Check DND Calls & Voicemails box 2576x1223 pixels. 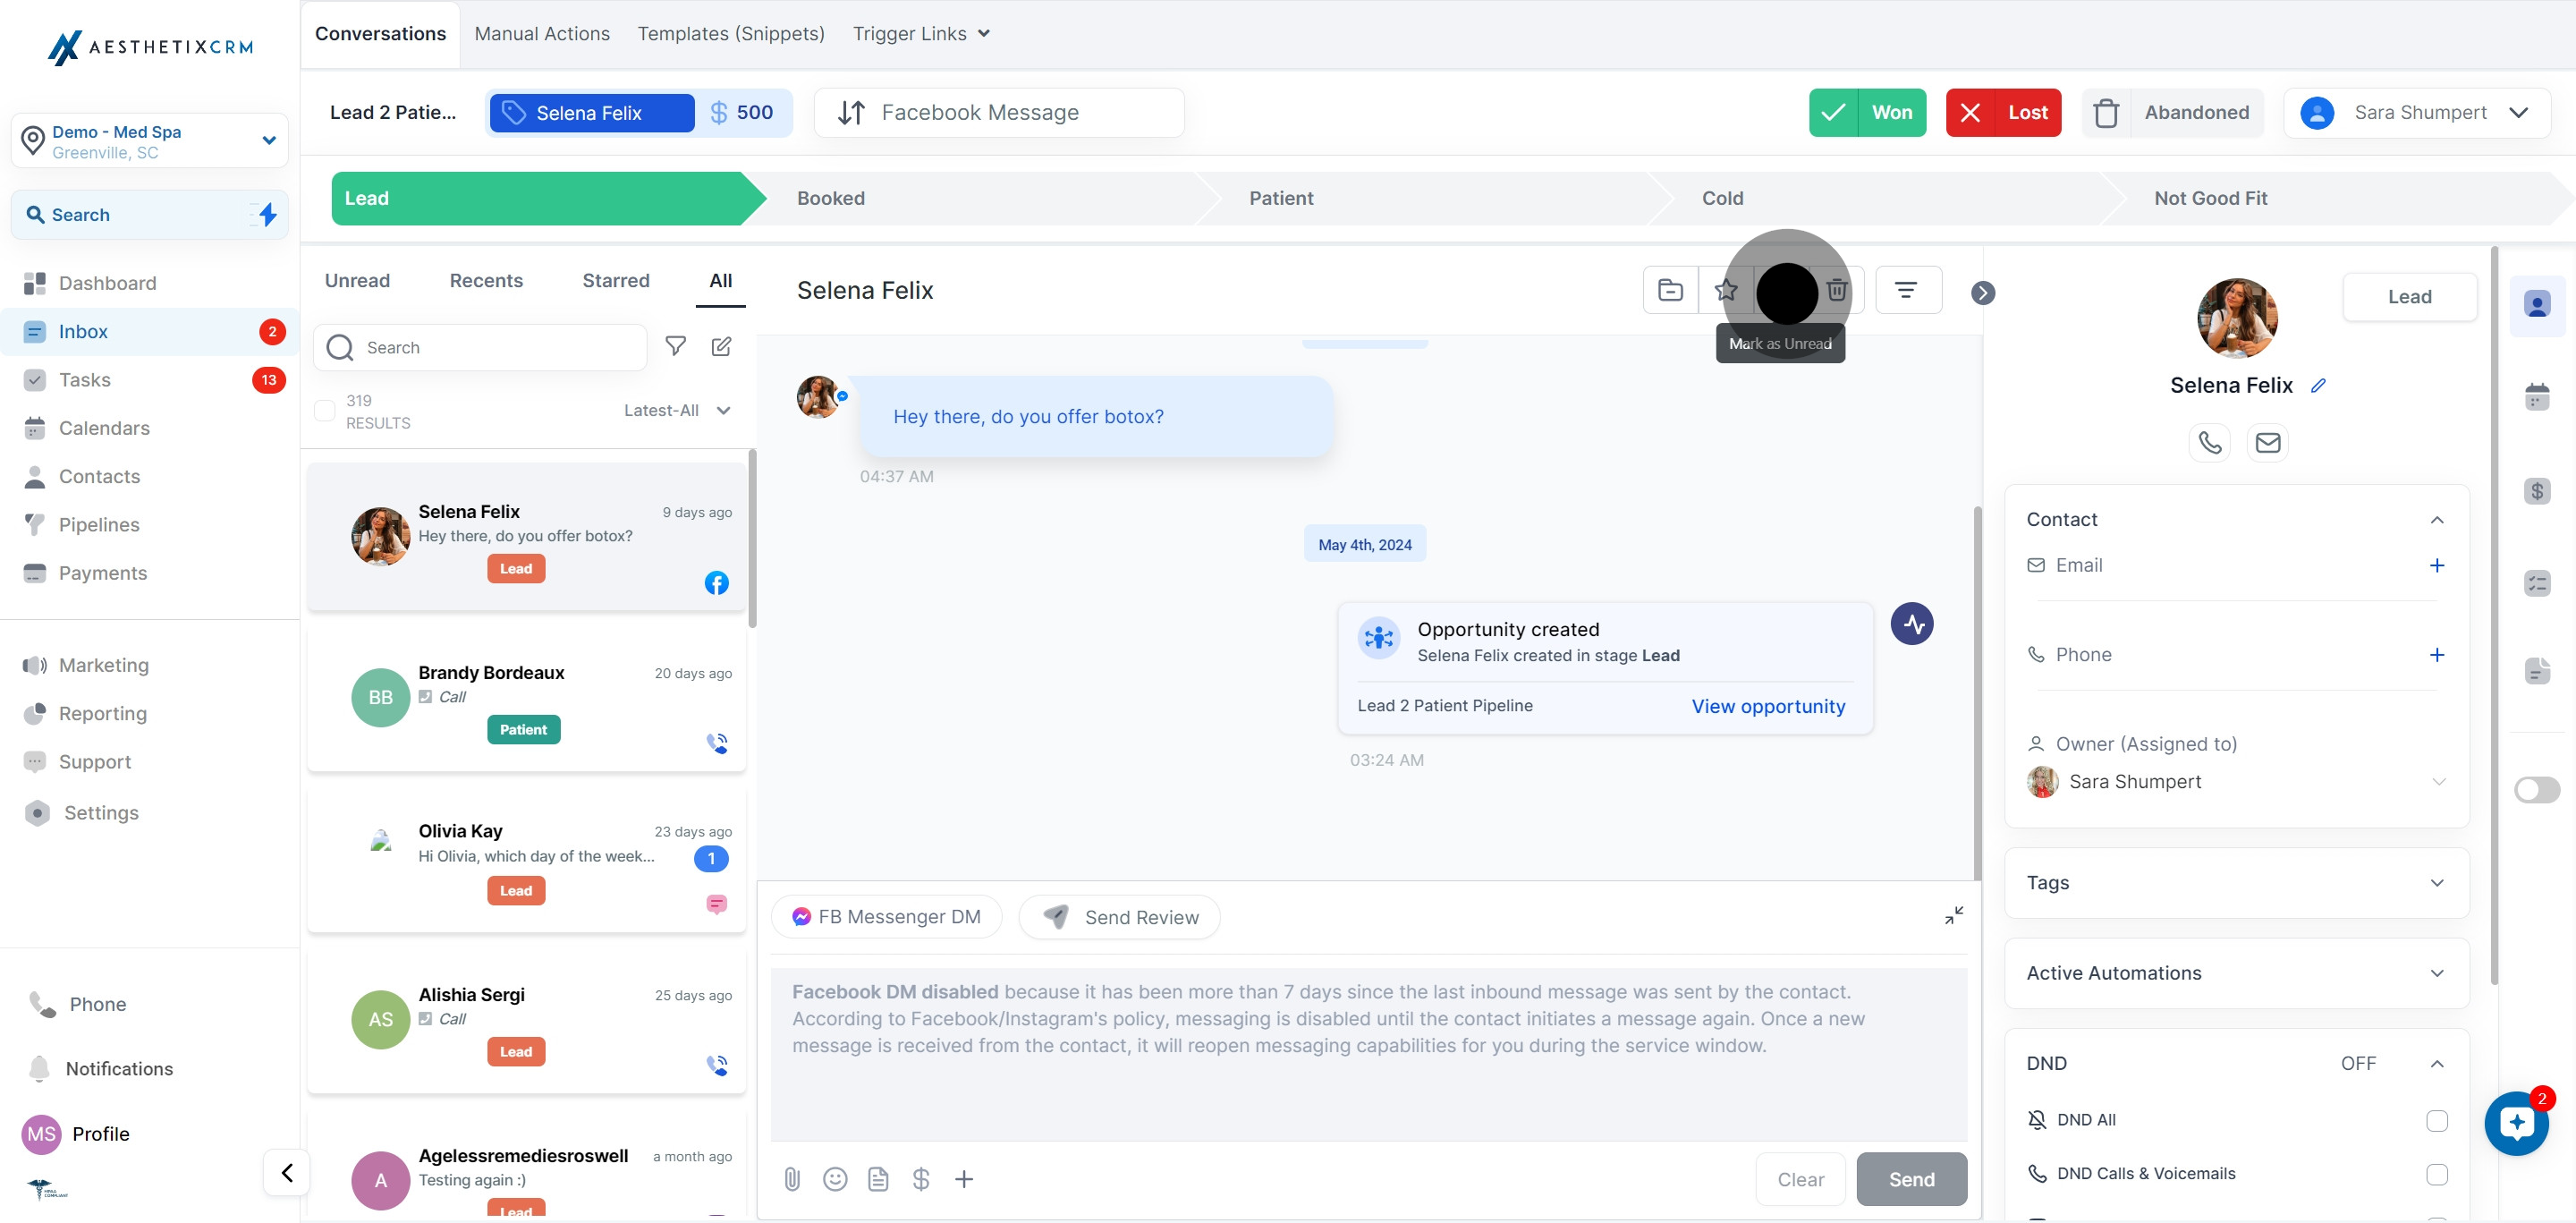(x=2436, y=1174)
